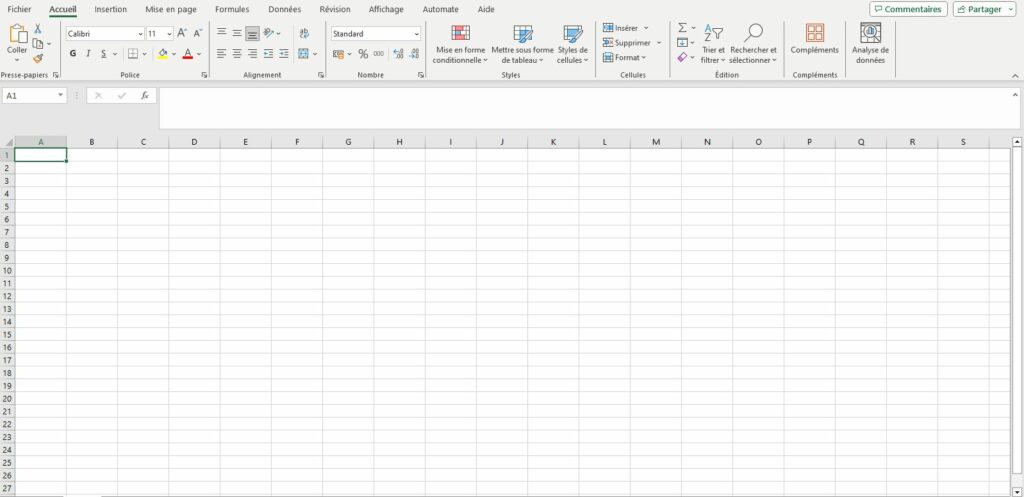
Task: Click the cut scissors icon
Action: 38,29
